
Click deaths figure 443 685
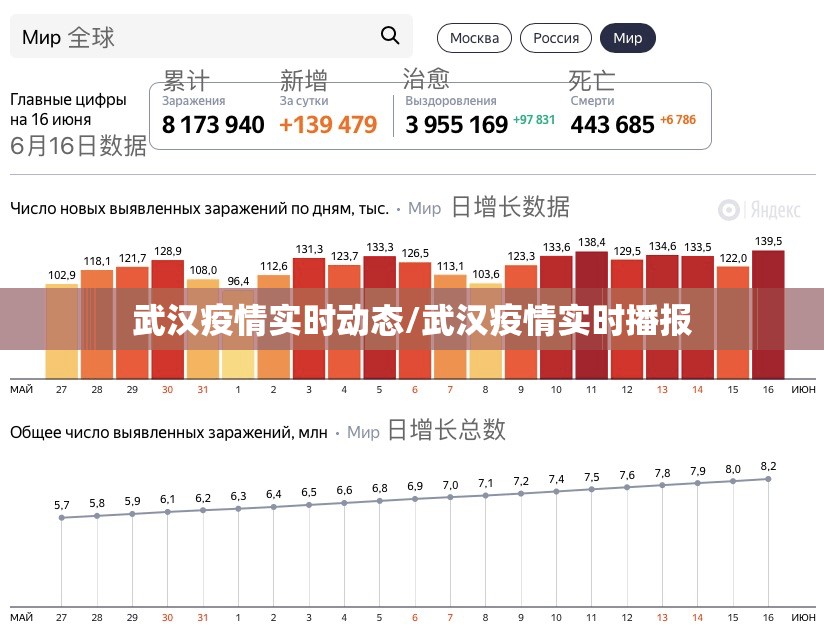pos(612,125)
